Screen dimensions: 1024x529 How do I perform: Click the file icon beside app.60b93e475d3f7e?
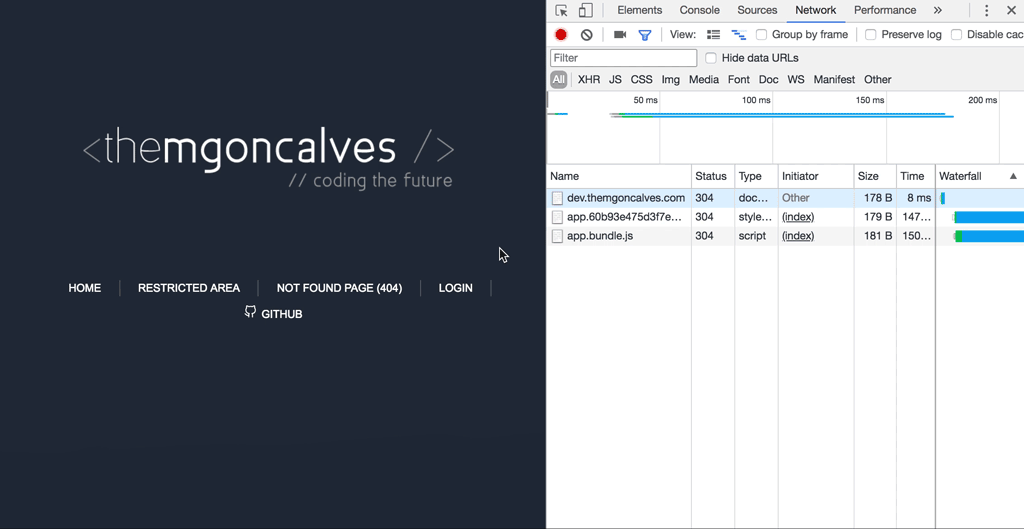point(557,217)
